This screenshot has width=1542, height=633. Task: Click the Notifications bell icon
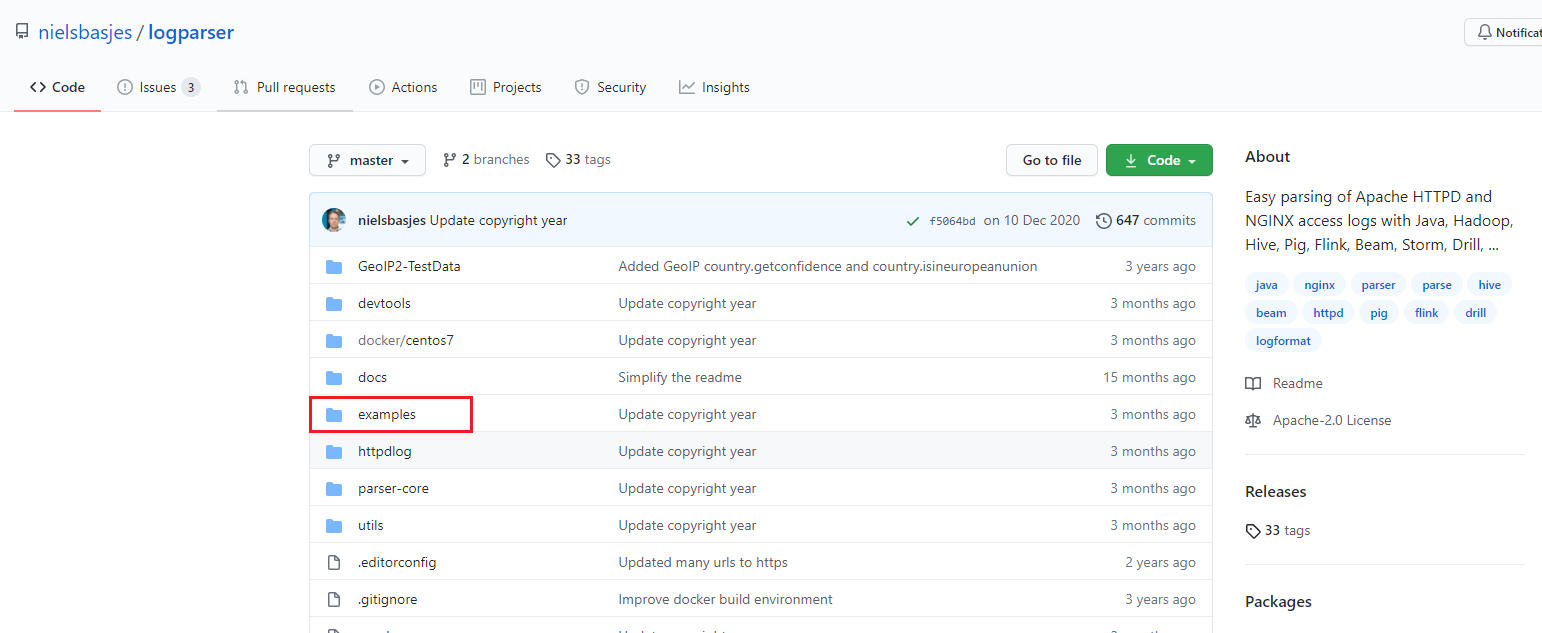pyautogui.click(x=1484, y=31)
